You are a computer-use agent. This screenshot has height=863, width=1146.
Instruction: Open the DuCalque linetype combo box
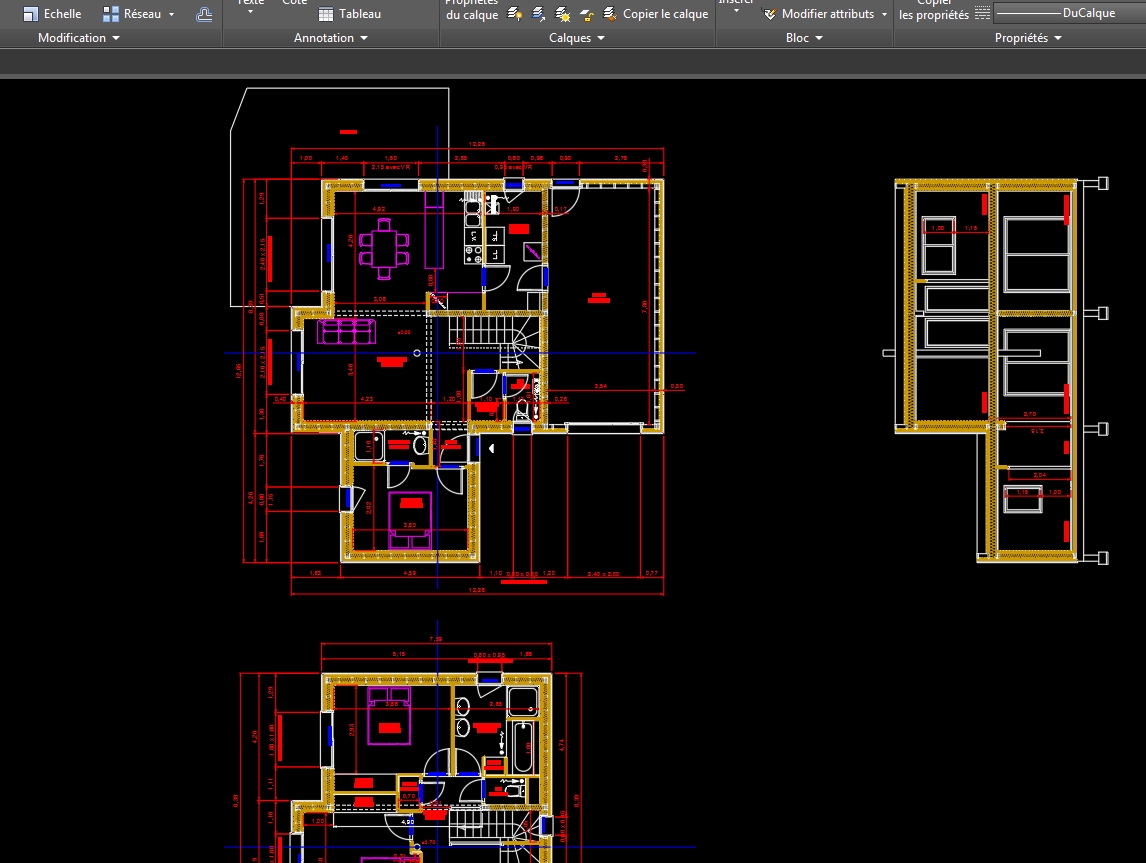click(x=1070, y=13)
